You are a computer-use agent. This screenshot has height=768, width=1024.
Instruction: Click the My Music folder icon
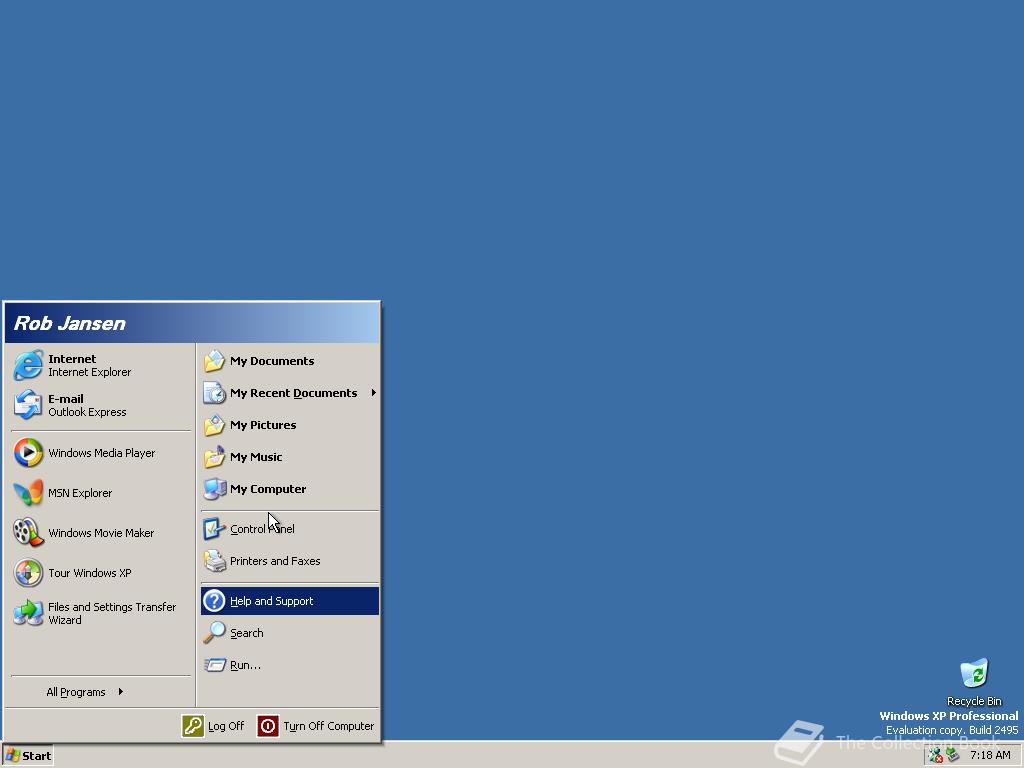(214, 457)
